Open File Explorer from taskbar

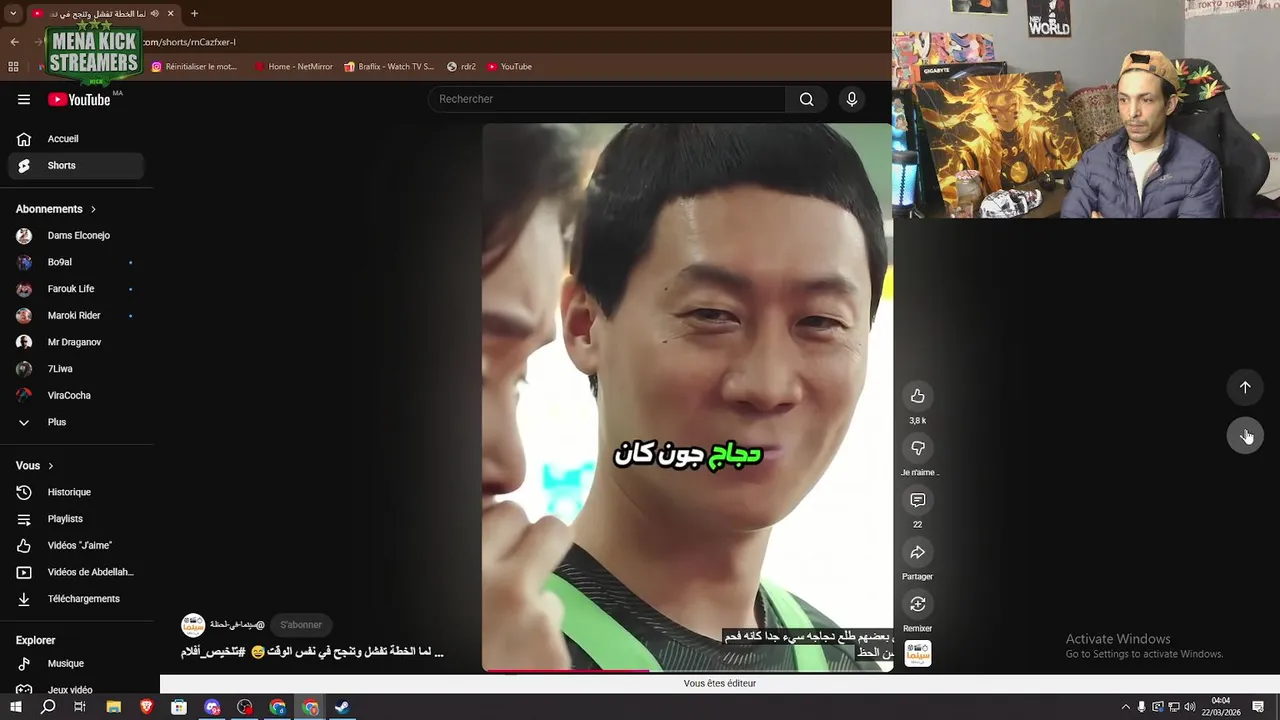[x=114, y=707]
